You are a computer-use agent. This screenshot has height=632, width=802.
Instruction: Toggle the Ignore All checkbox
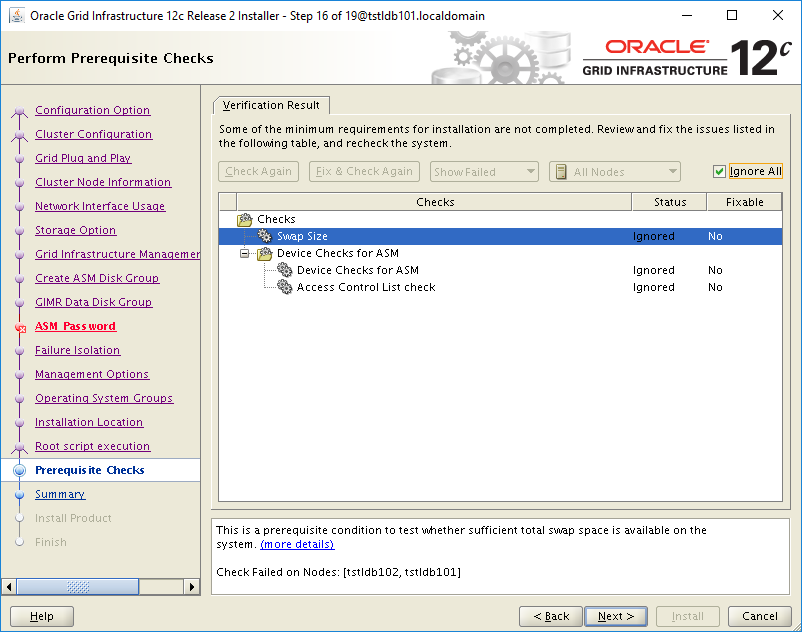point(719,171)
